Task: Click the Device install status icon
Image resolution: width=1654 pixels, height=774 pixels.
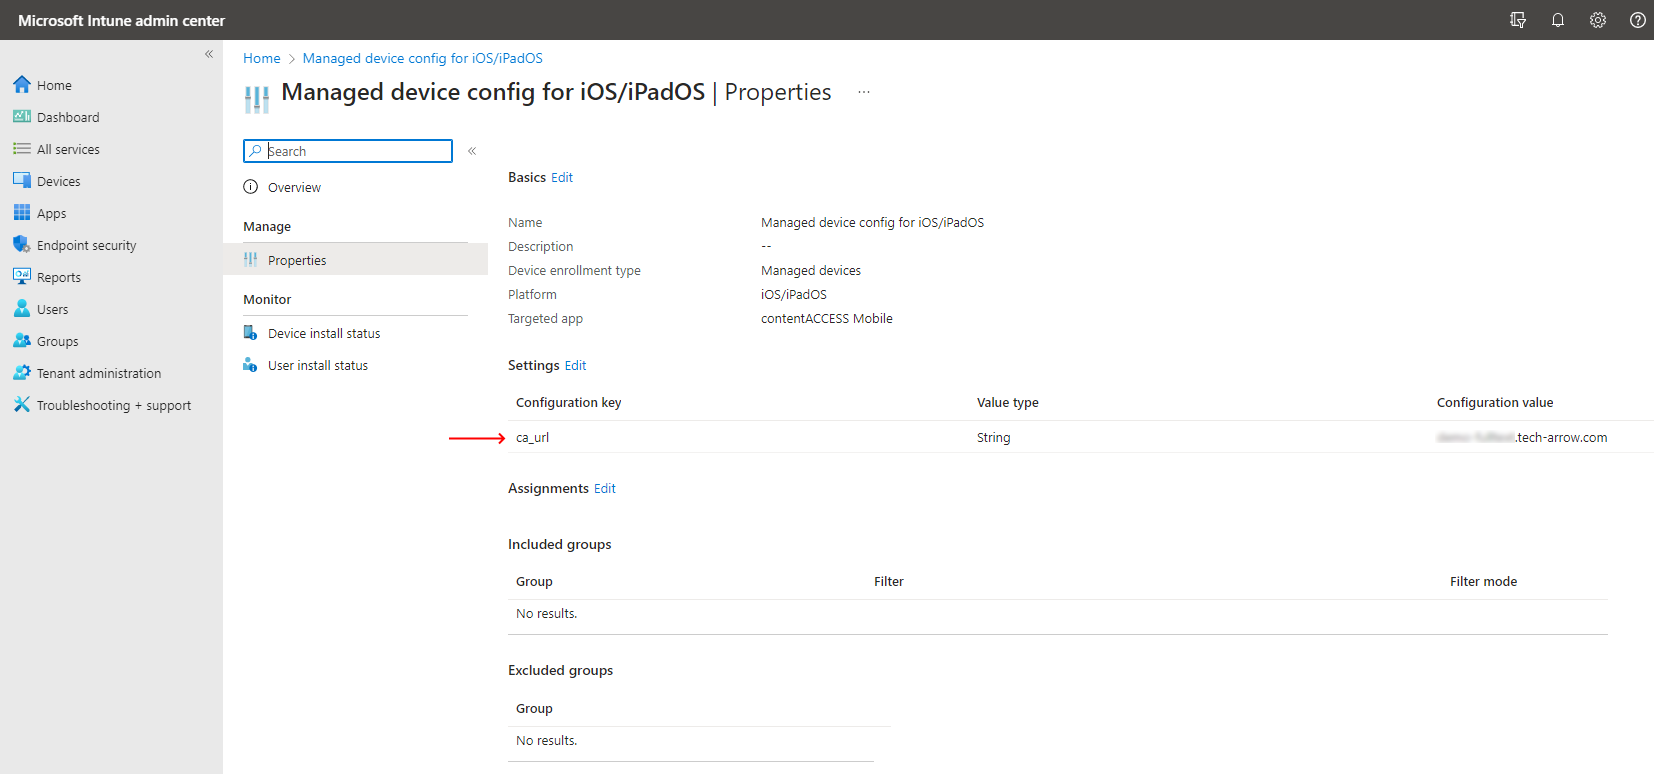Action: point(251,333)
